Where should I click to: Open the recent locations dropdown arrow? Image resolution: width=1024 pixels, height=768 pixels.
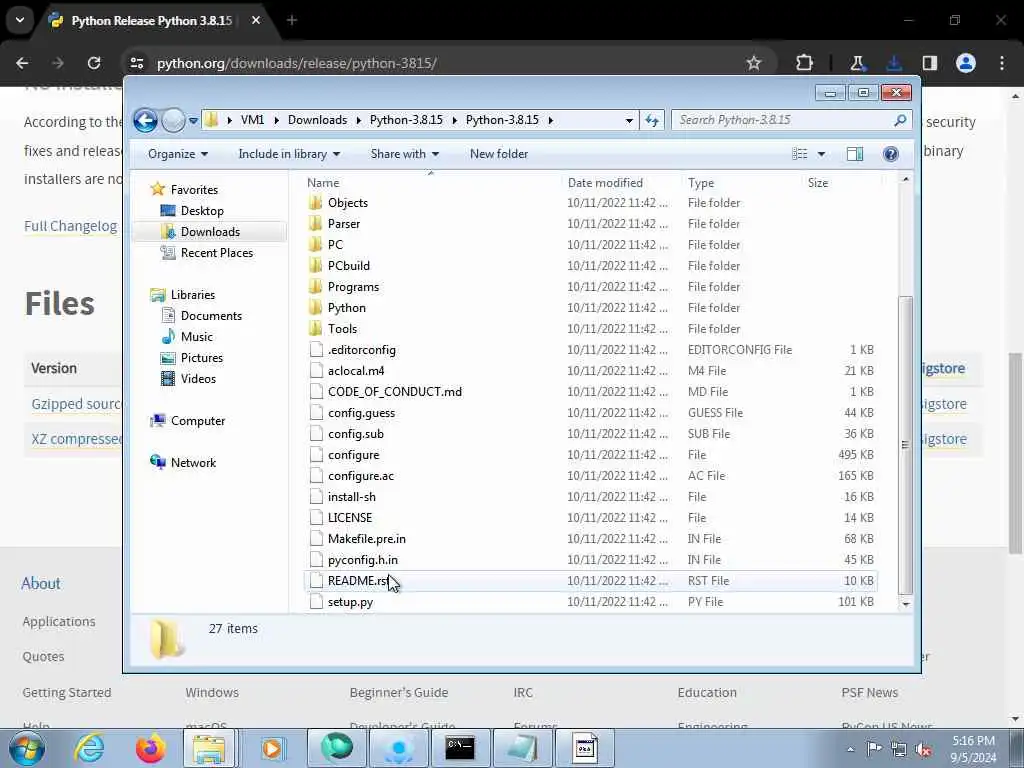click(x=193, y=121)
